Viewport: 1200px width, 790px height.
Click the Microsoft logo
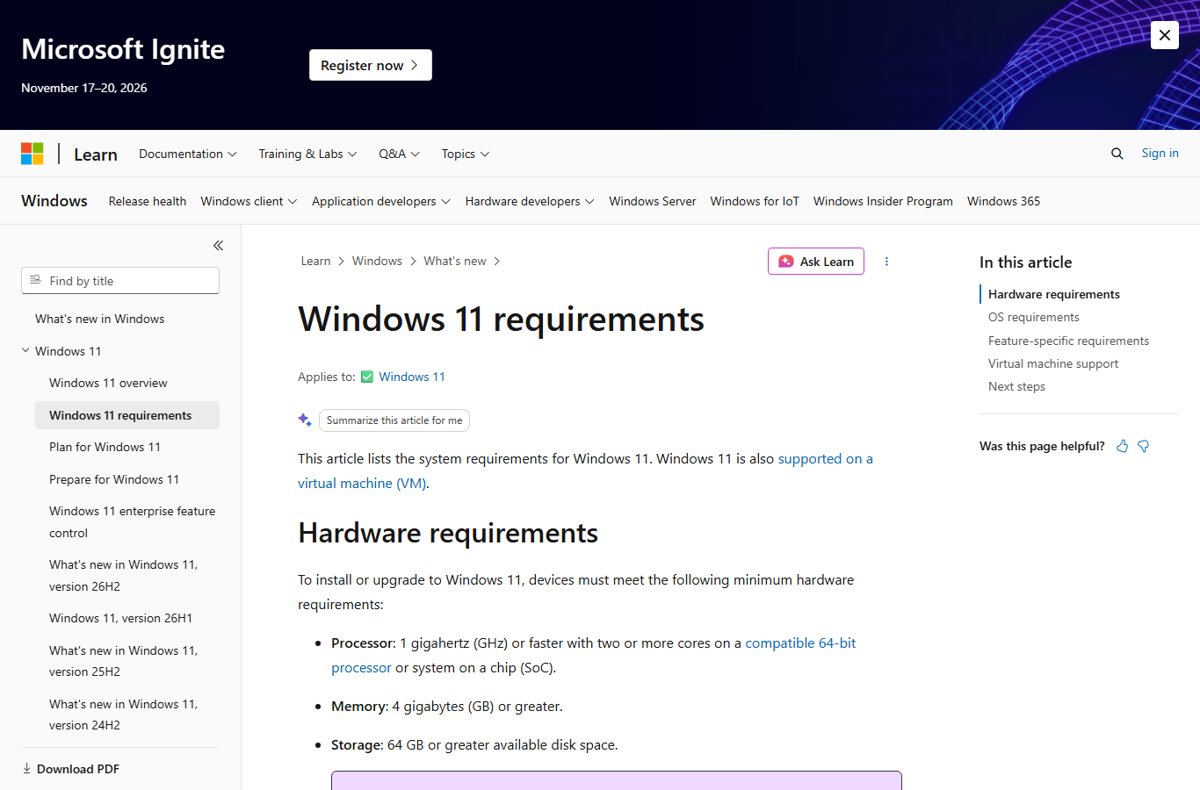pyautogui.click(x=32, y=153)
